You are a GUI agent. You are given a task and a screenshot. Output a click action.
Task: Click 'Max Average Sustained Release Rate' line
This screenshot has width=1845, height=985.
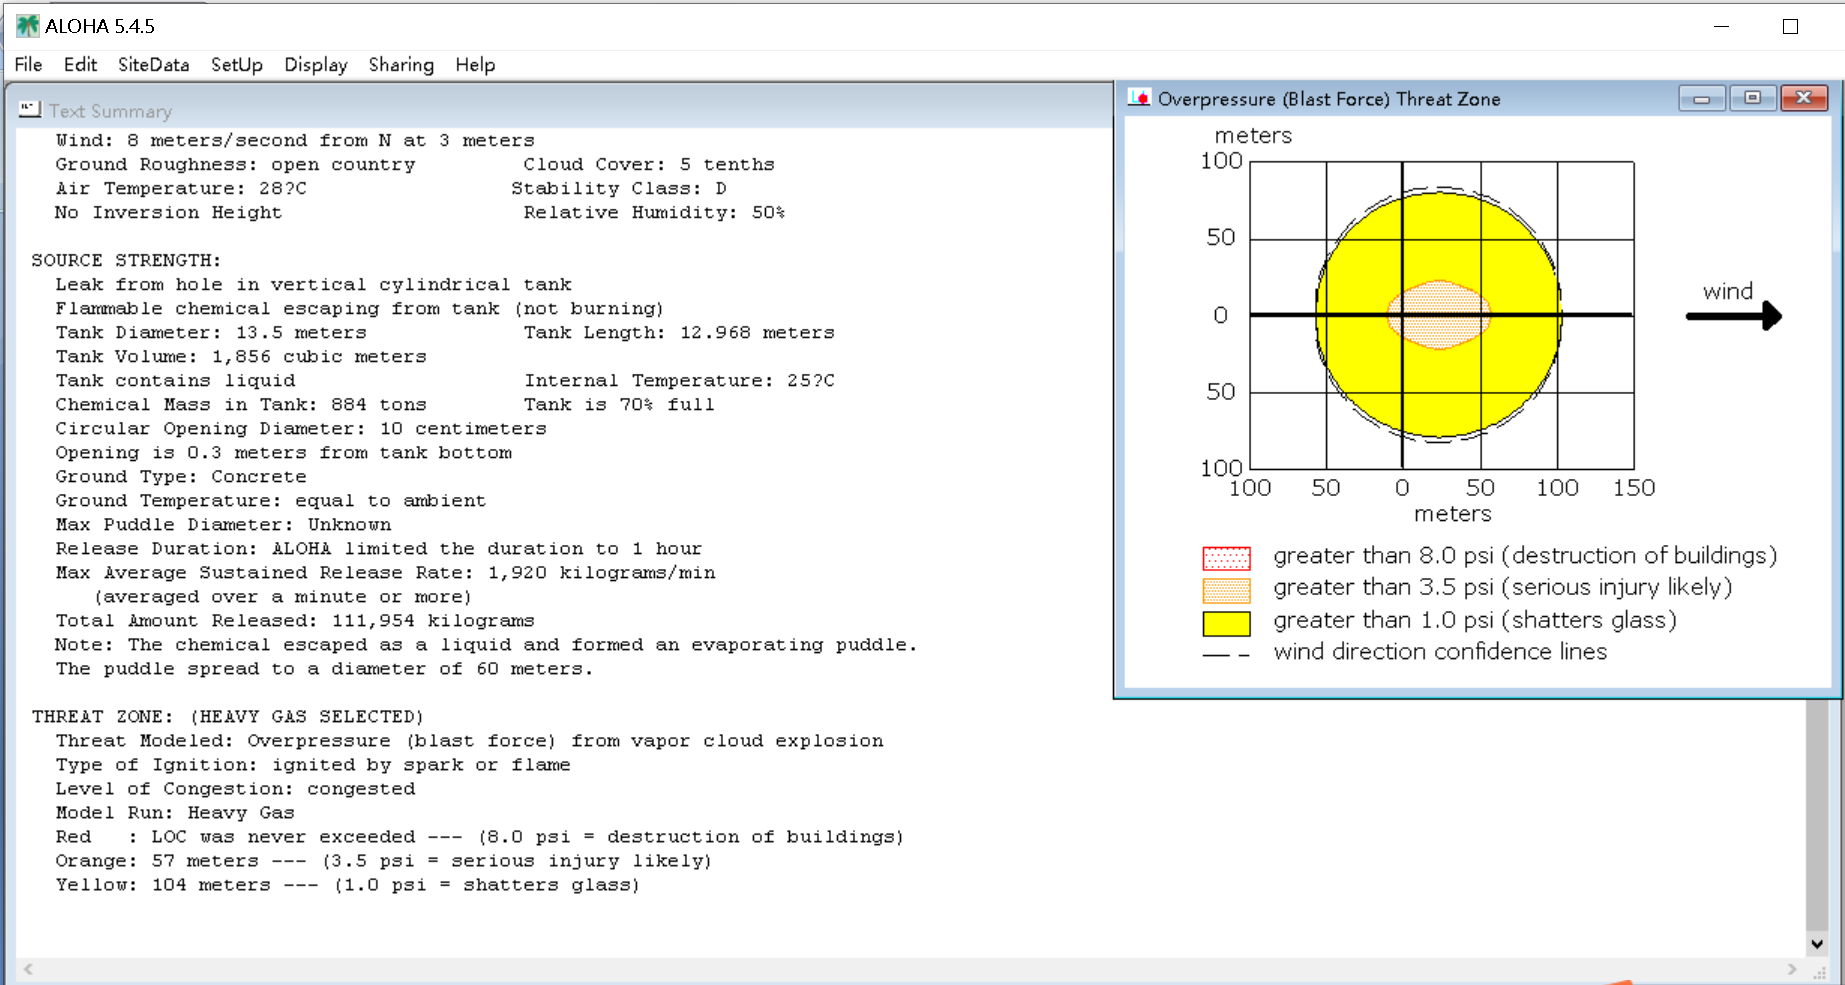pyautogui.click(x=385, y=572)
